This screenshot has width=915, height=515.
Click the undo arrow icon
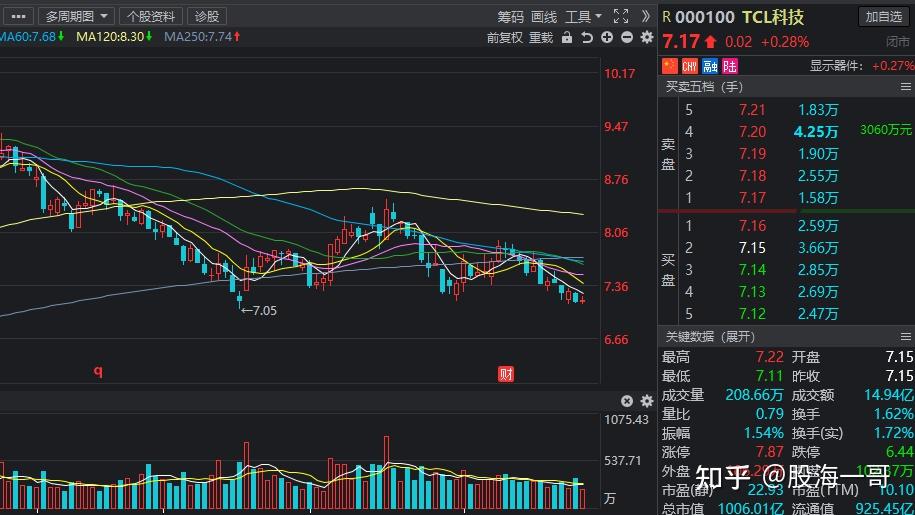587,38
